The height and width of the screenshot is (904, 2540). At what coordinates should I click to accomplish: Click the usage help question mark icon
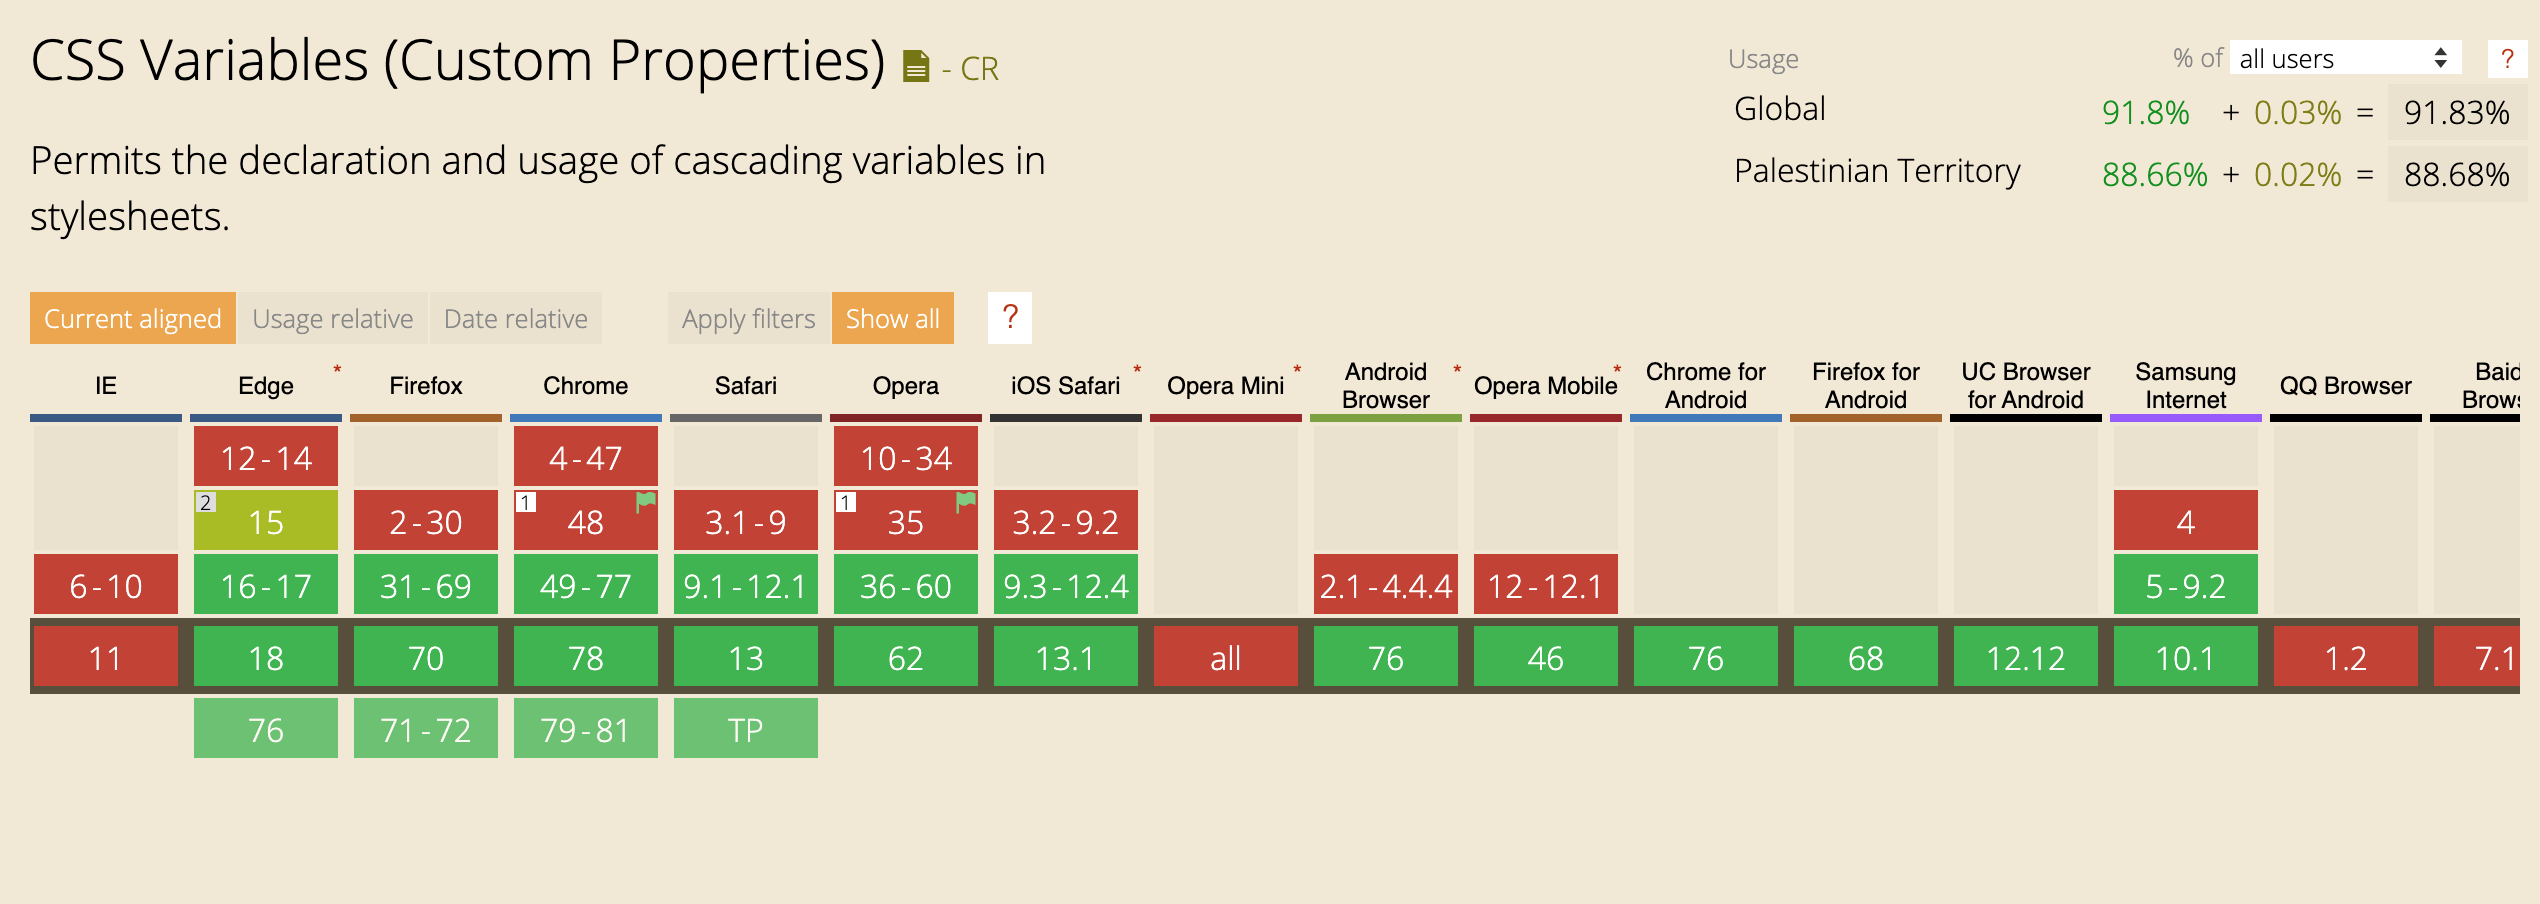[2506, 59]
